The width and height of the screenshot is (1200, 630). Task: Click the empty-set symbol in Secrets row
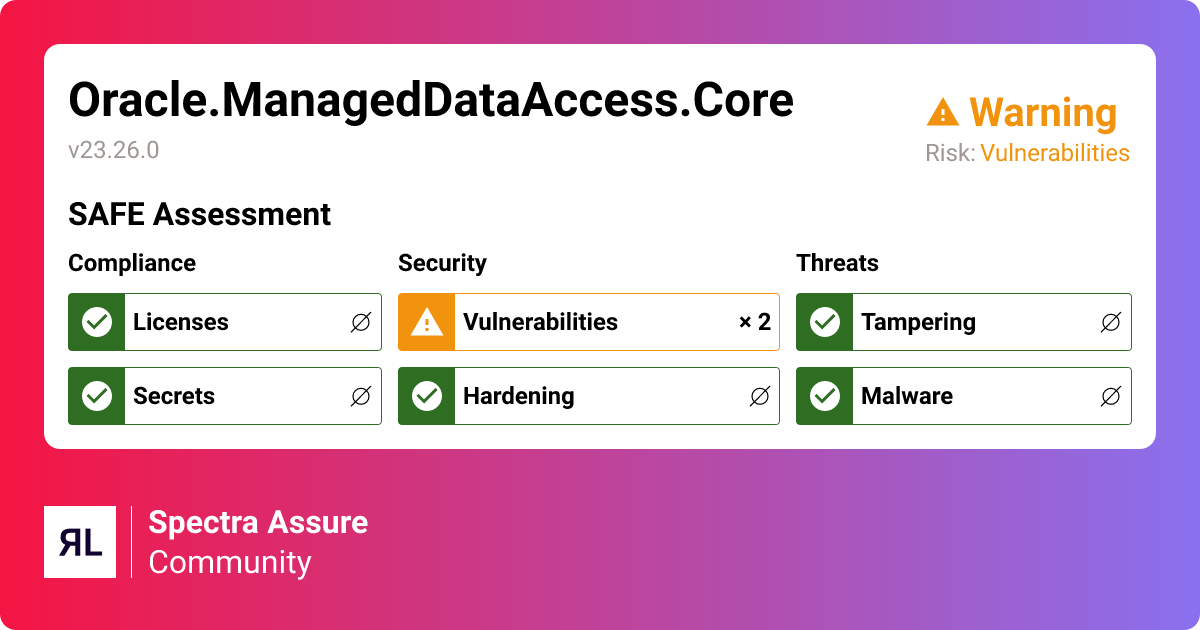tap(361, 396)
